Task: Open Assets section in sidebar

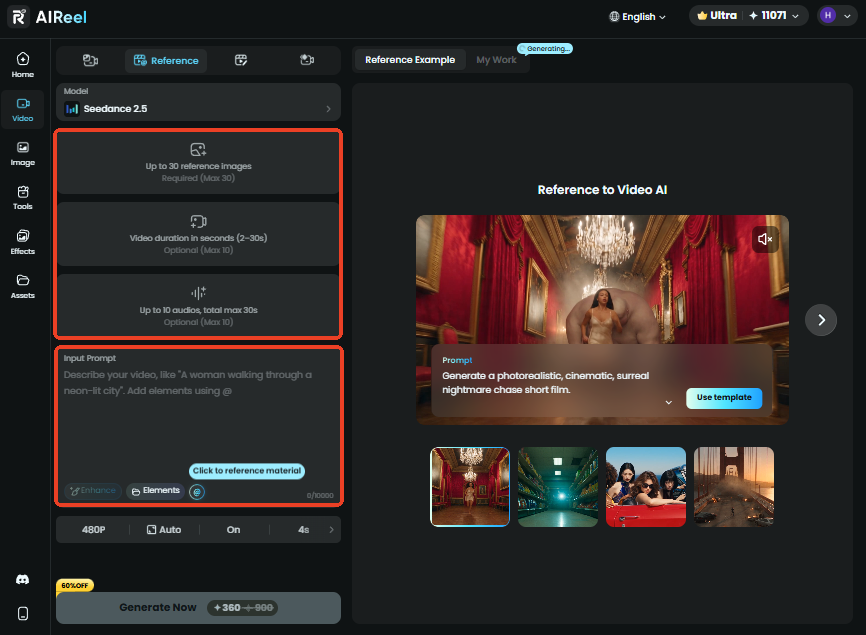Action: coord(23,286)
